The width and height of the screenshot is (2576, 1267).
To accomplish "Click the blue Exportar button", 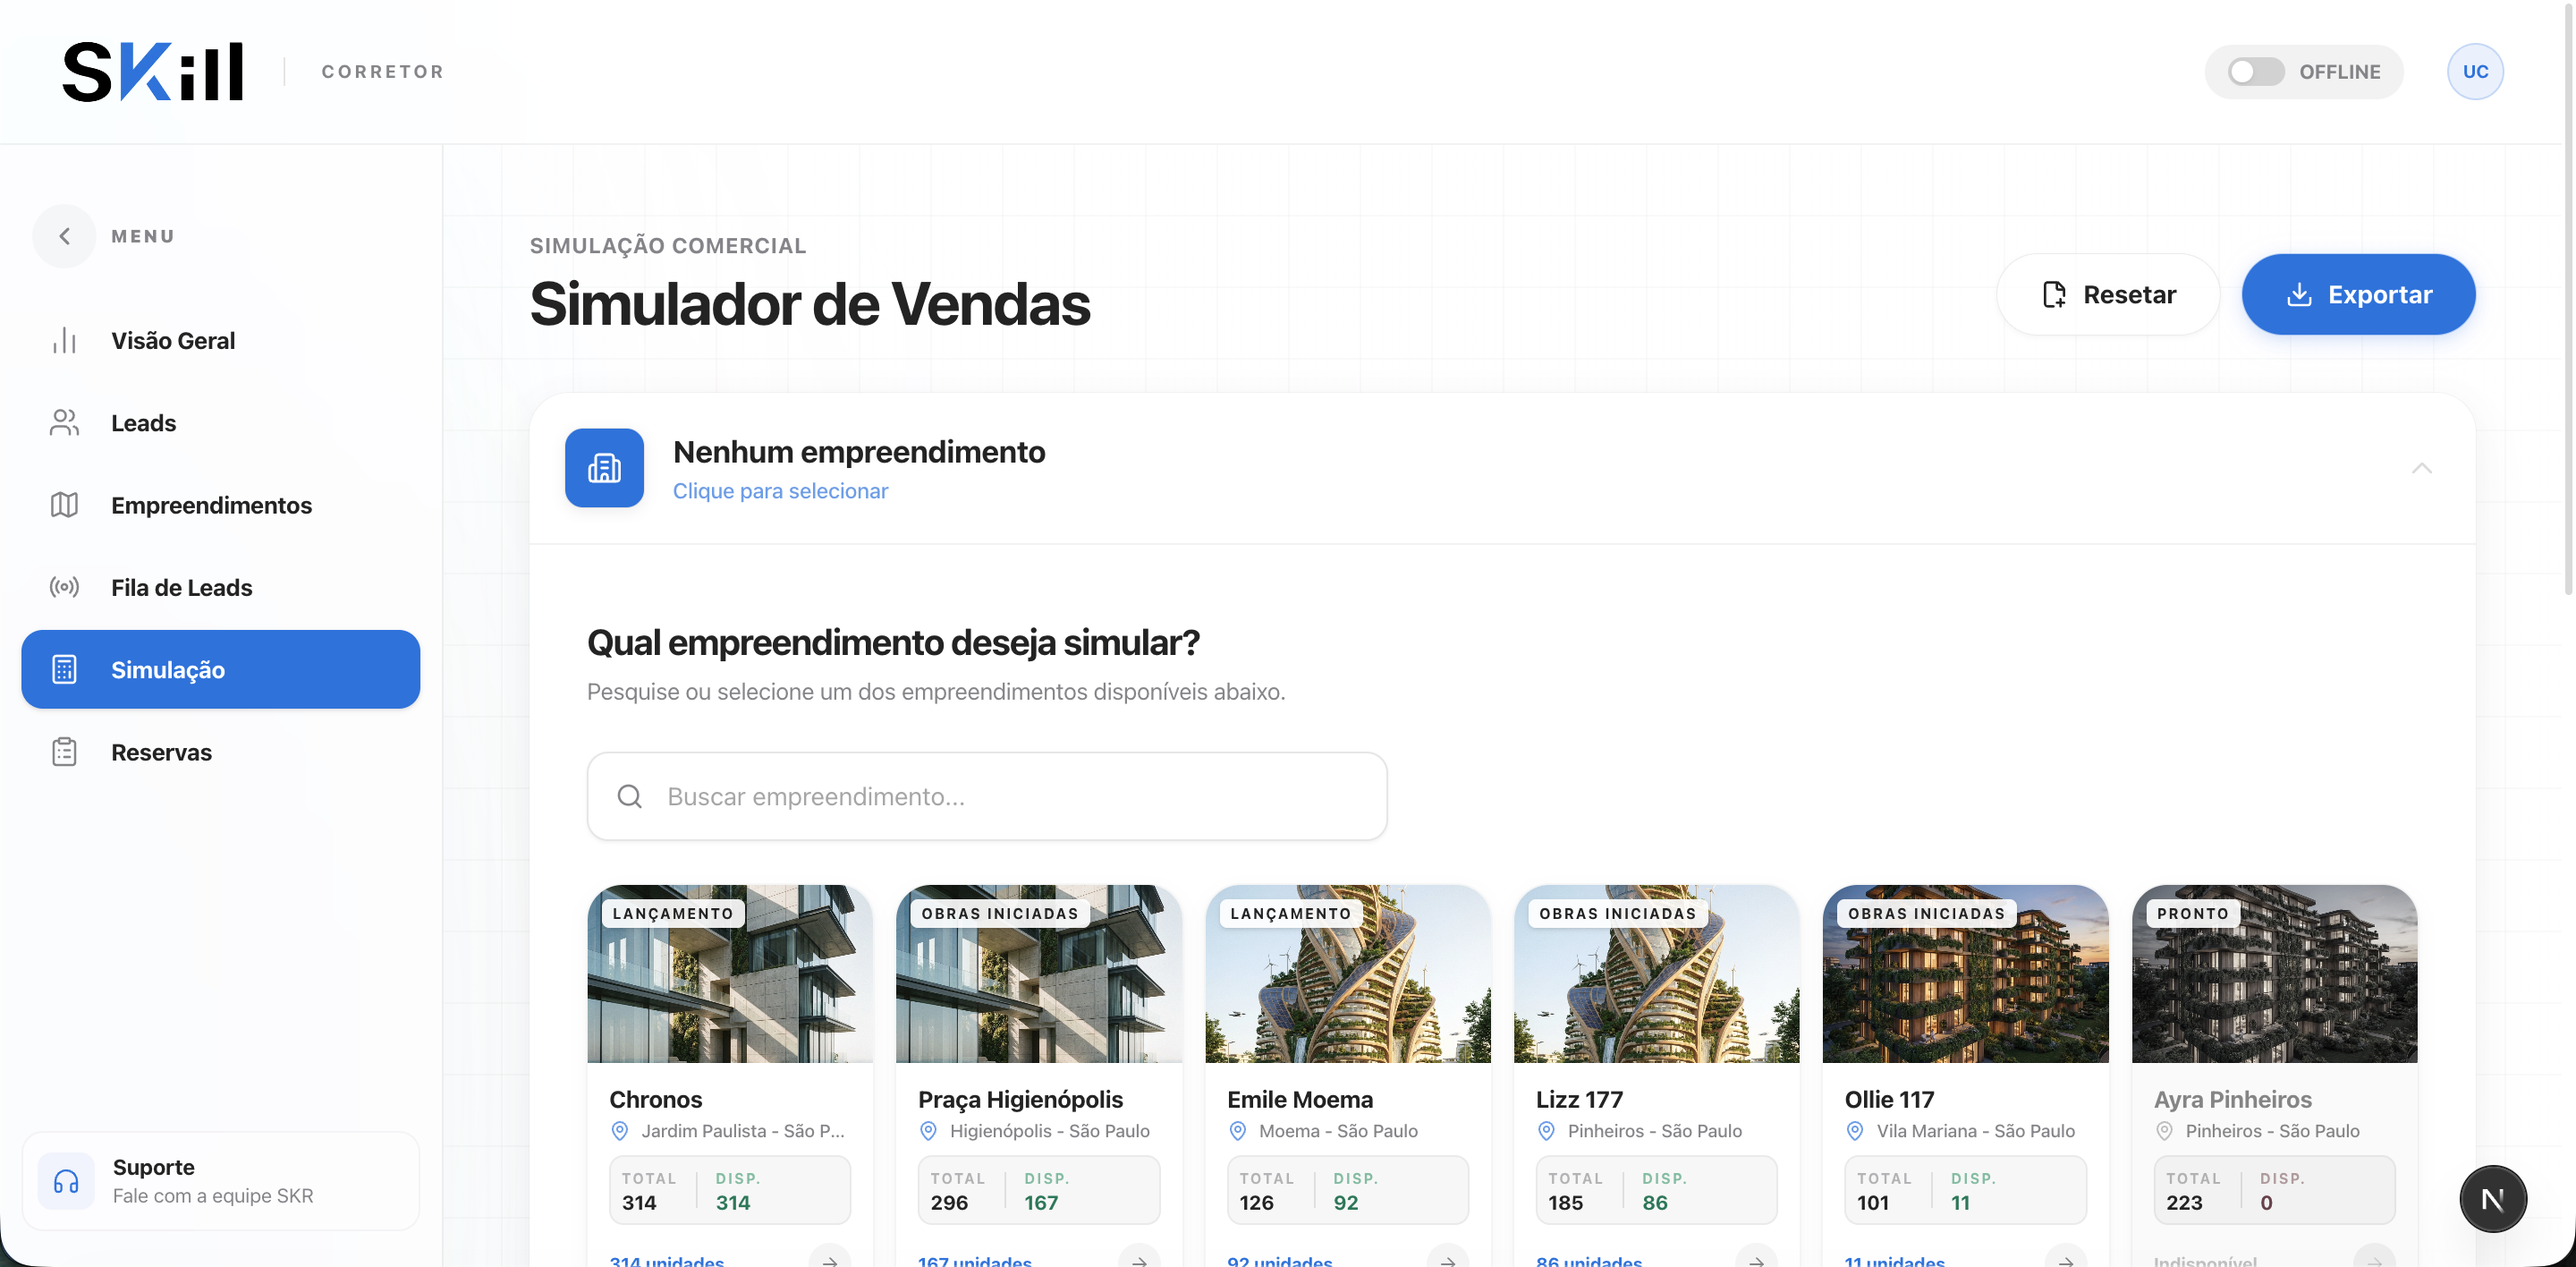I will (x=2358, y=295).
